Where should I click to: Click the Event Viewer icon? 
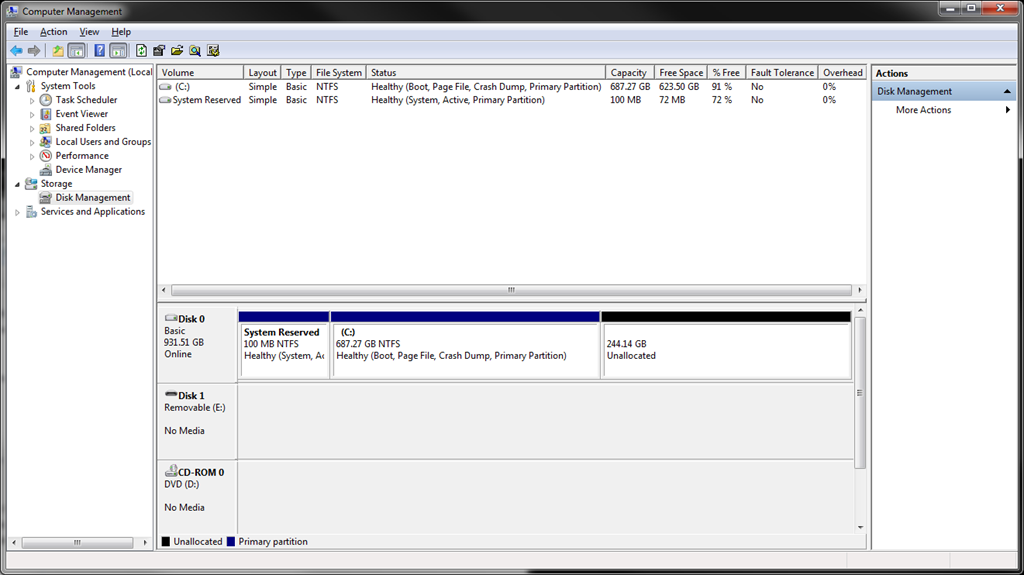(46, 114)
